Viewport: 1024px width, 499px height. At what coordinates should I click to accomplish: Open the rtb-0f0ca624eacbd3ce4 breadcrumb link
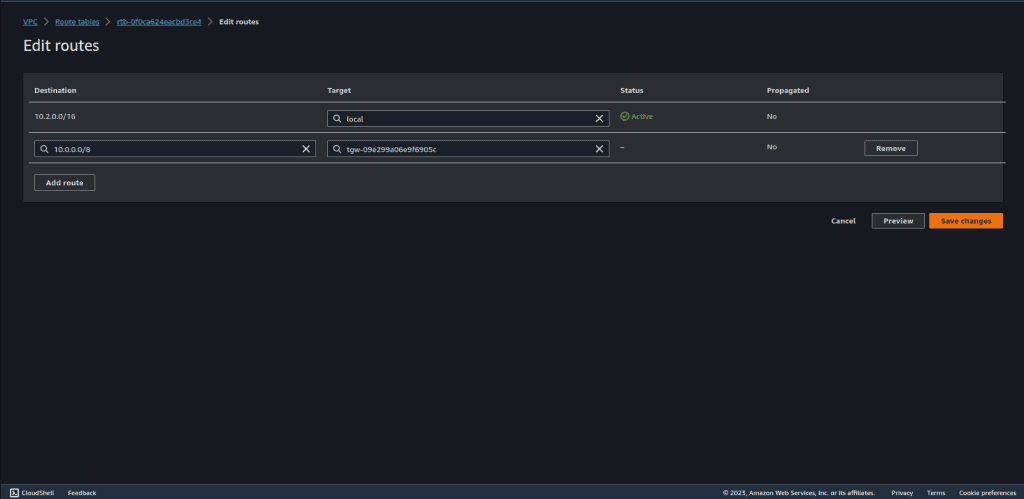click(160, 21)
